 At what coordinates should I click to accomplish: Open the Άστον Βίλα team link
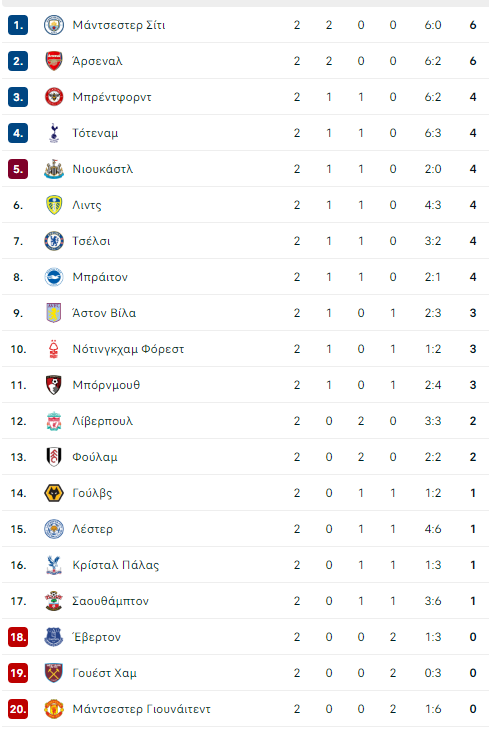tap(104, 313)
